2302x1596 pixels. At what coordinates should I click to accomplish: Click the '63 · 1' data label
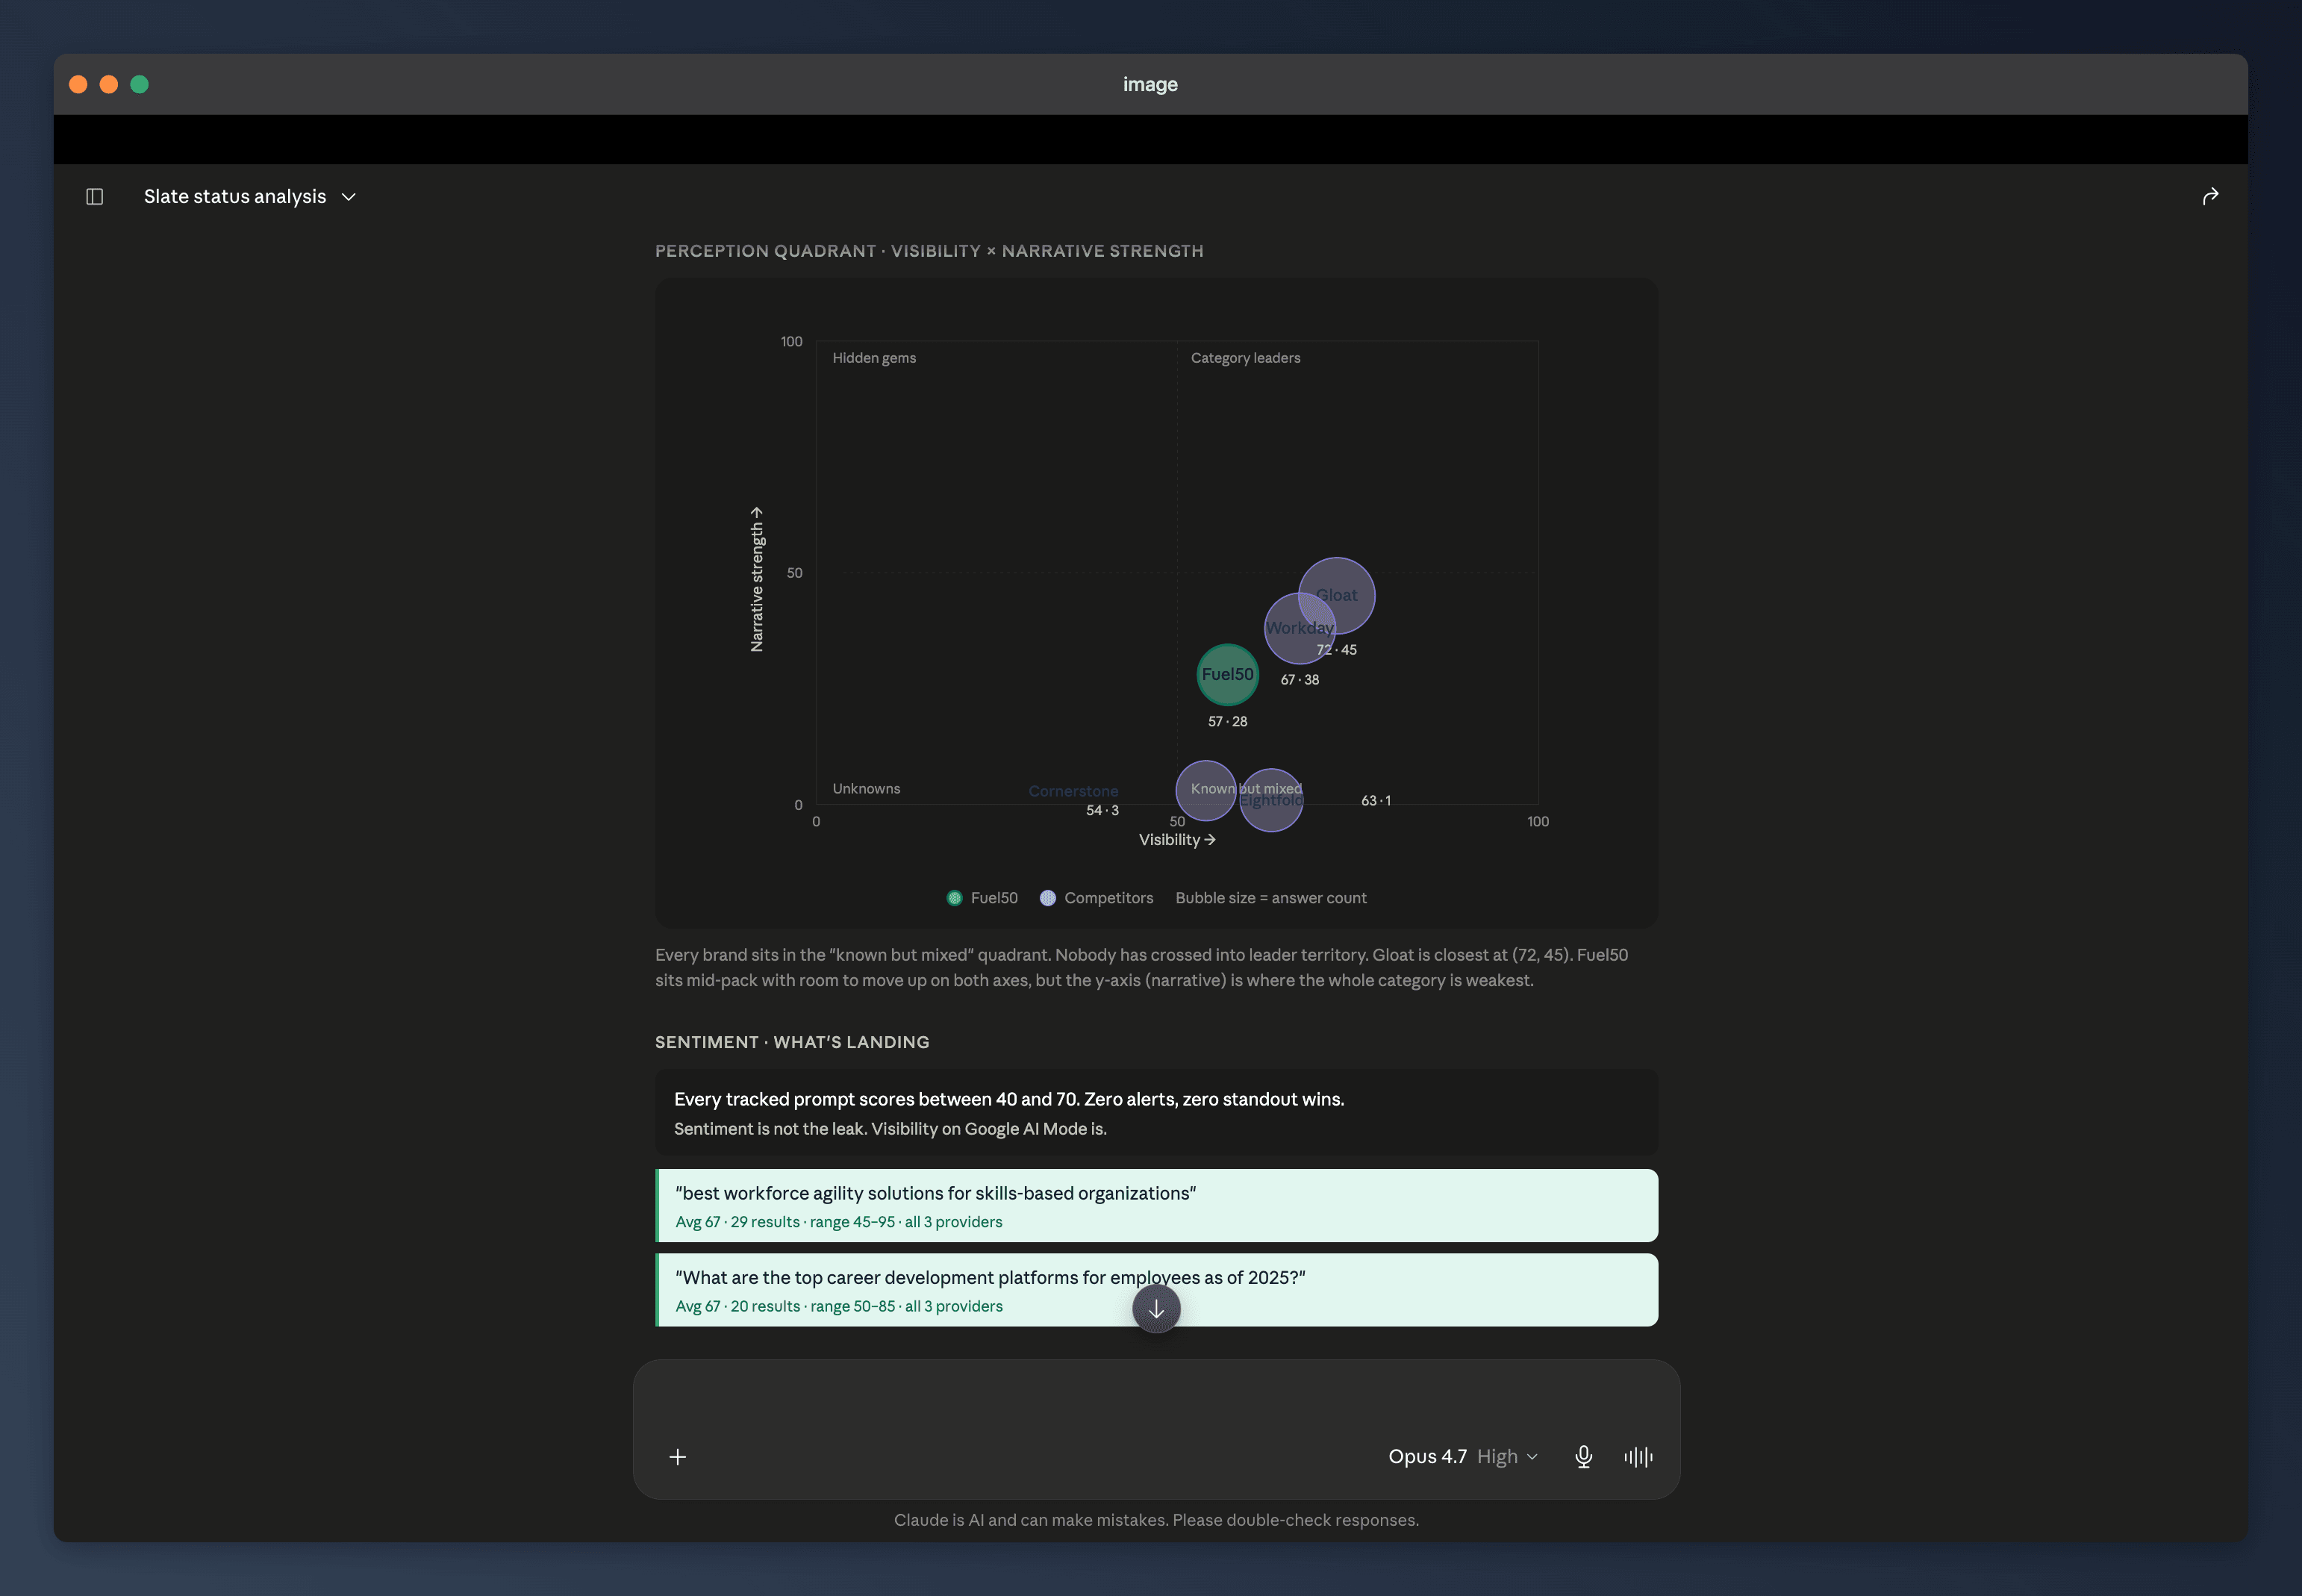point(1375,801)
